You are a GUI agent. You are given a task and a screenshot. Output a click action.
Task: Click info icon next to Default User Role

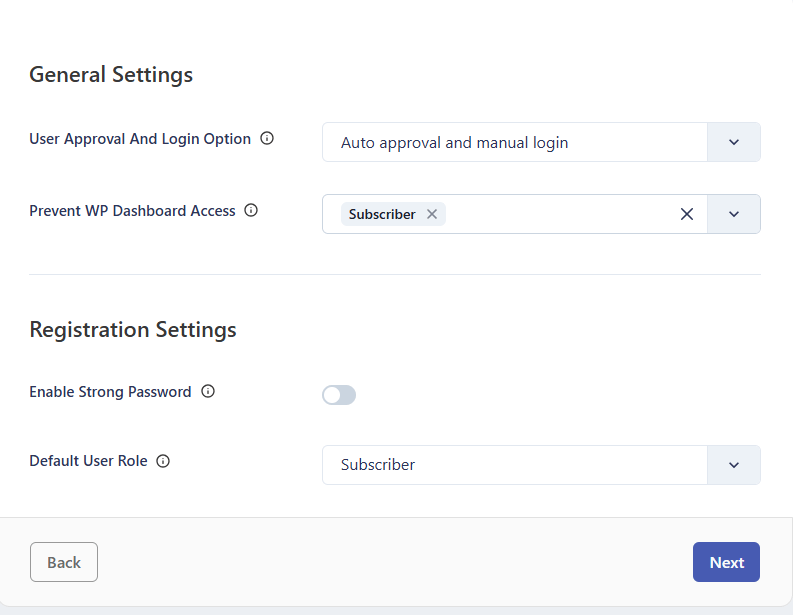click(x=163, y=461)
